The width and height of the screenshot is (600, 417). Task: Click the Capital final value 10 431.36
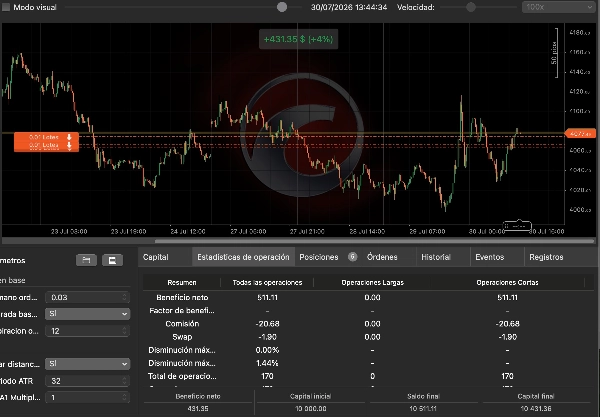coord(536,409)
